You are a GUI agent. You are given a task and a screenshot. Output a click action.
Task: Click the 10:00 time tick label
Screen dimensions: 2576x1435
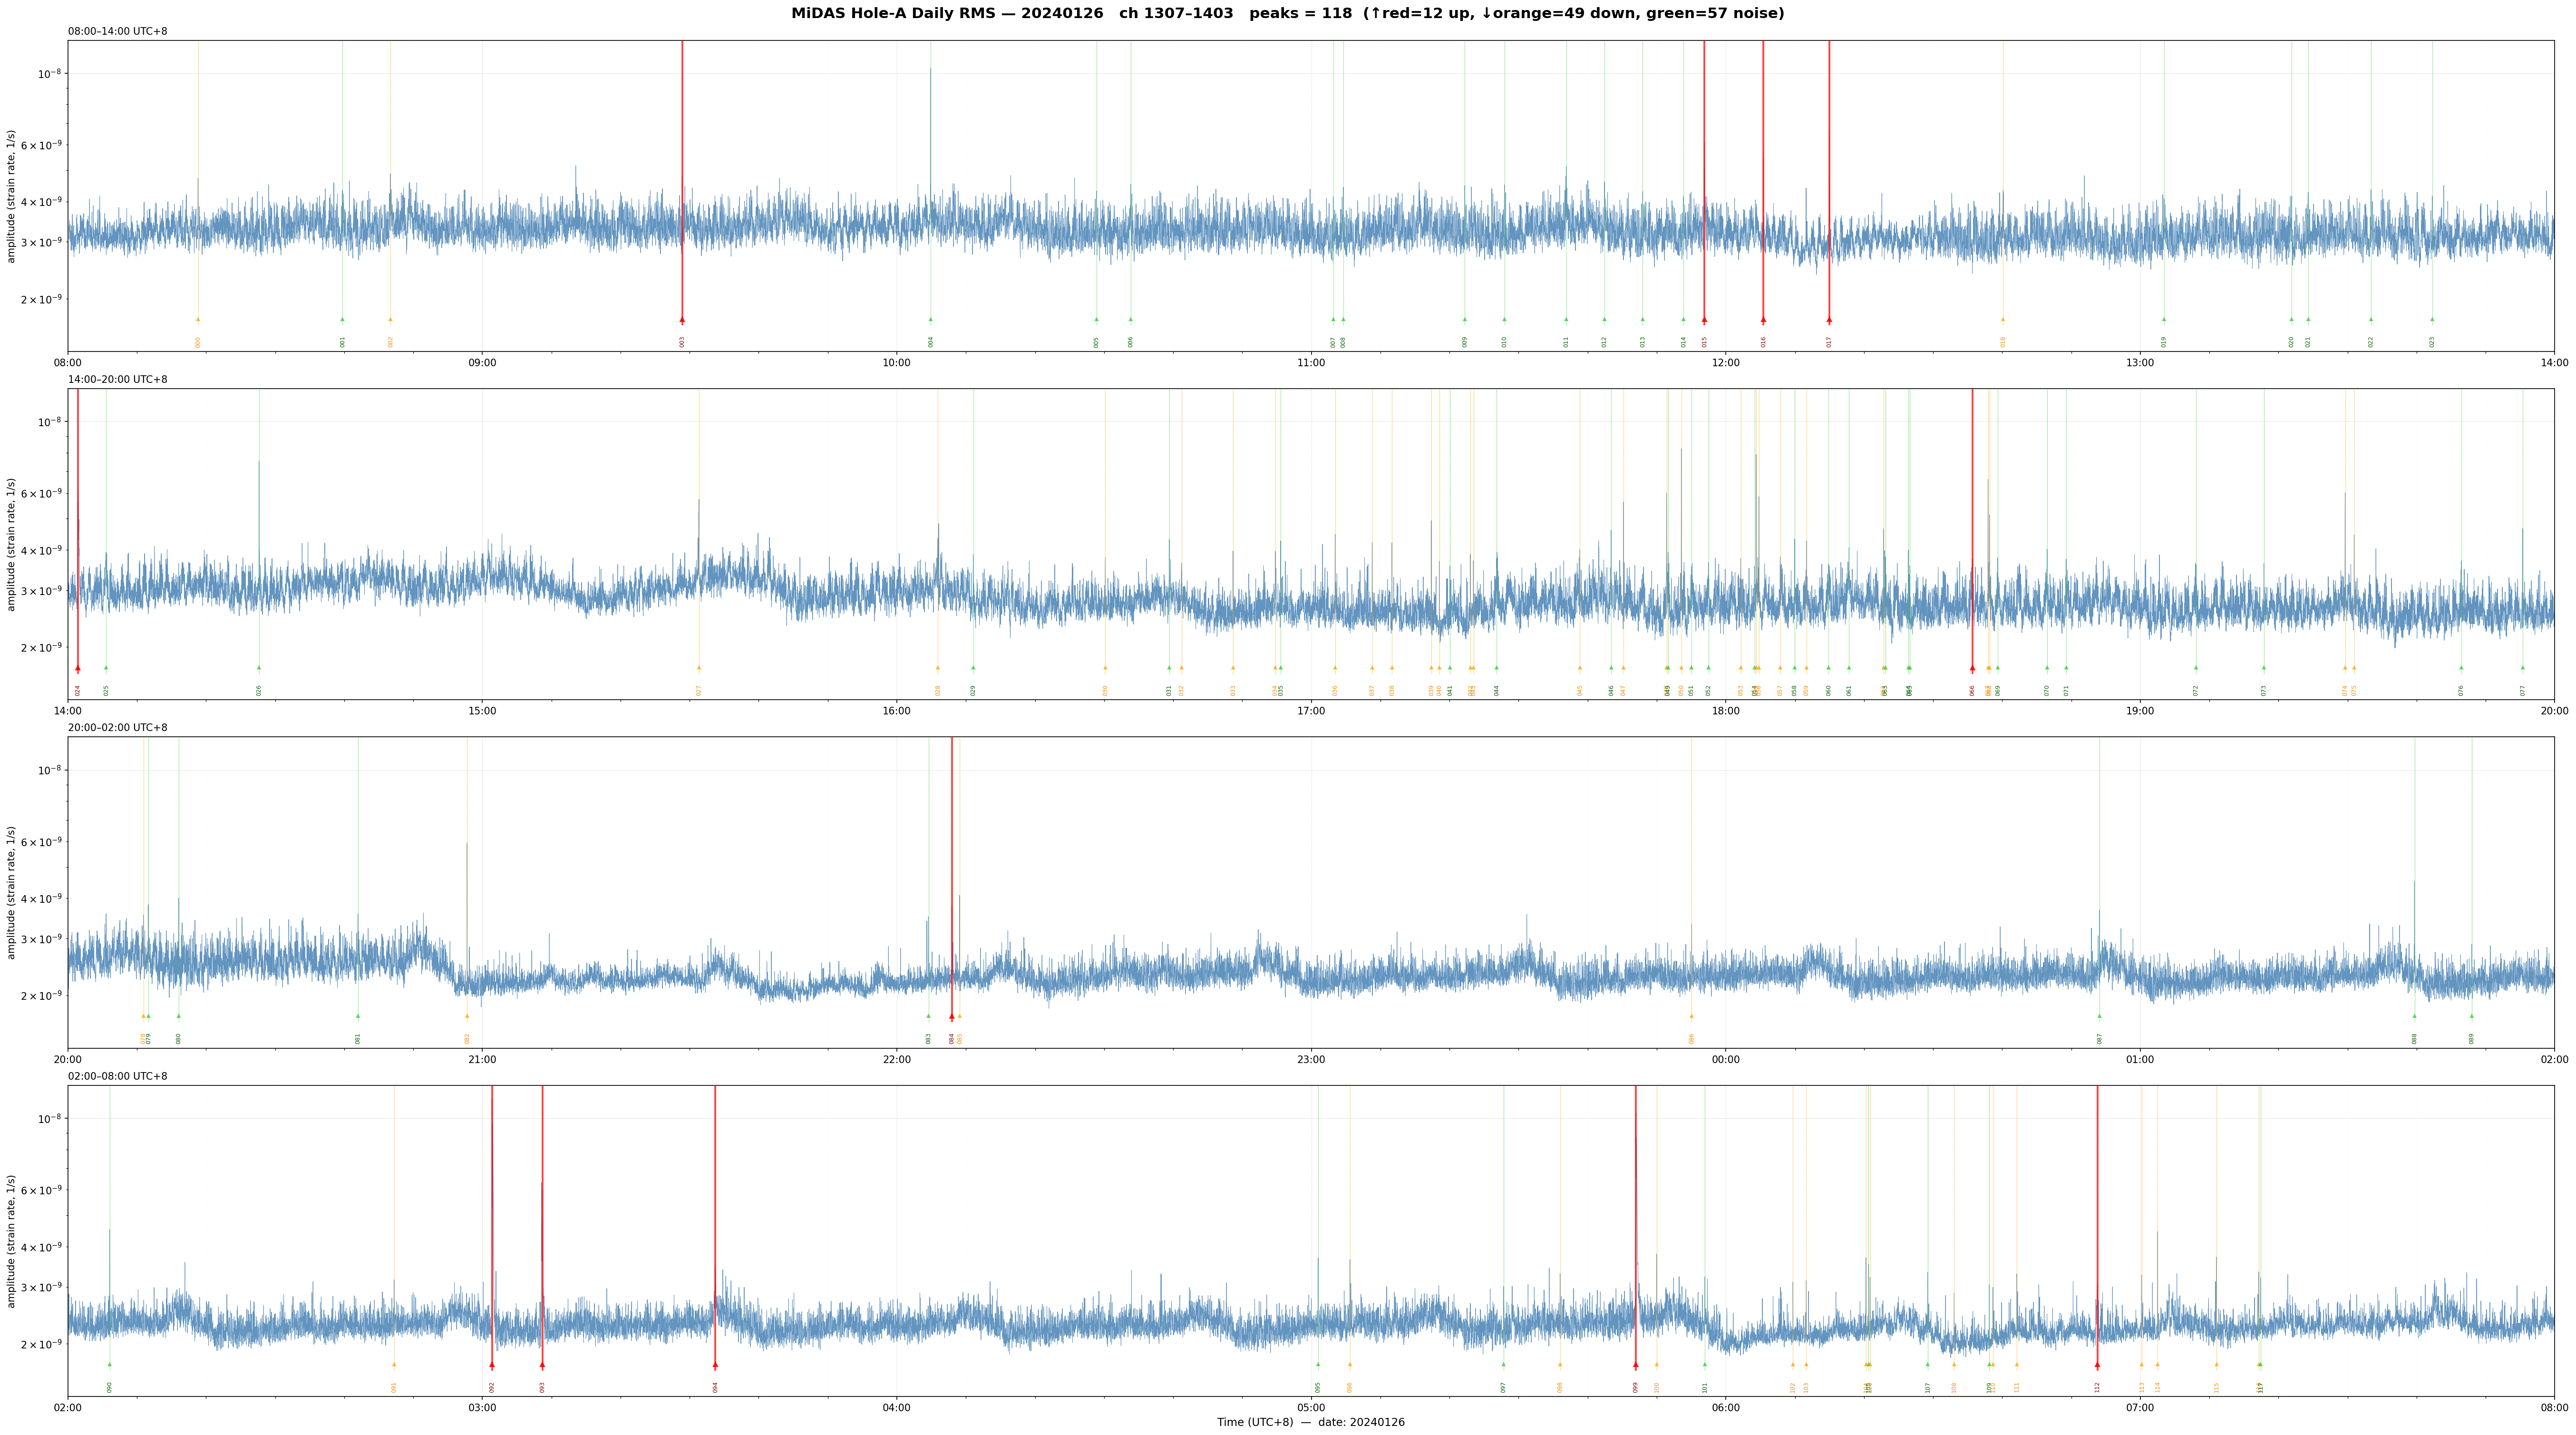click(897, 363)
